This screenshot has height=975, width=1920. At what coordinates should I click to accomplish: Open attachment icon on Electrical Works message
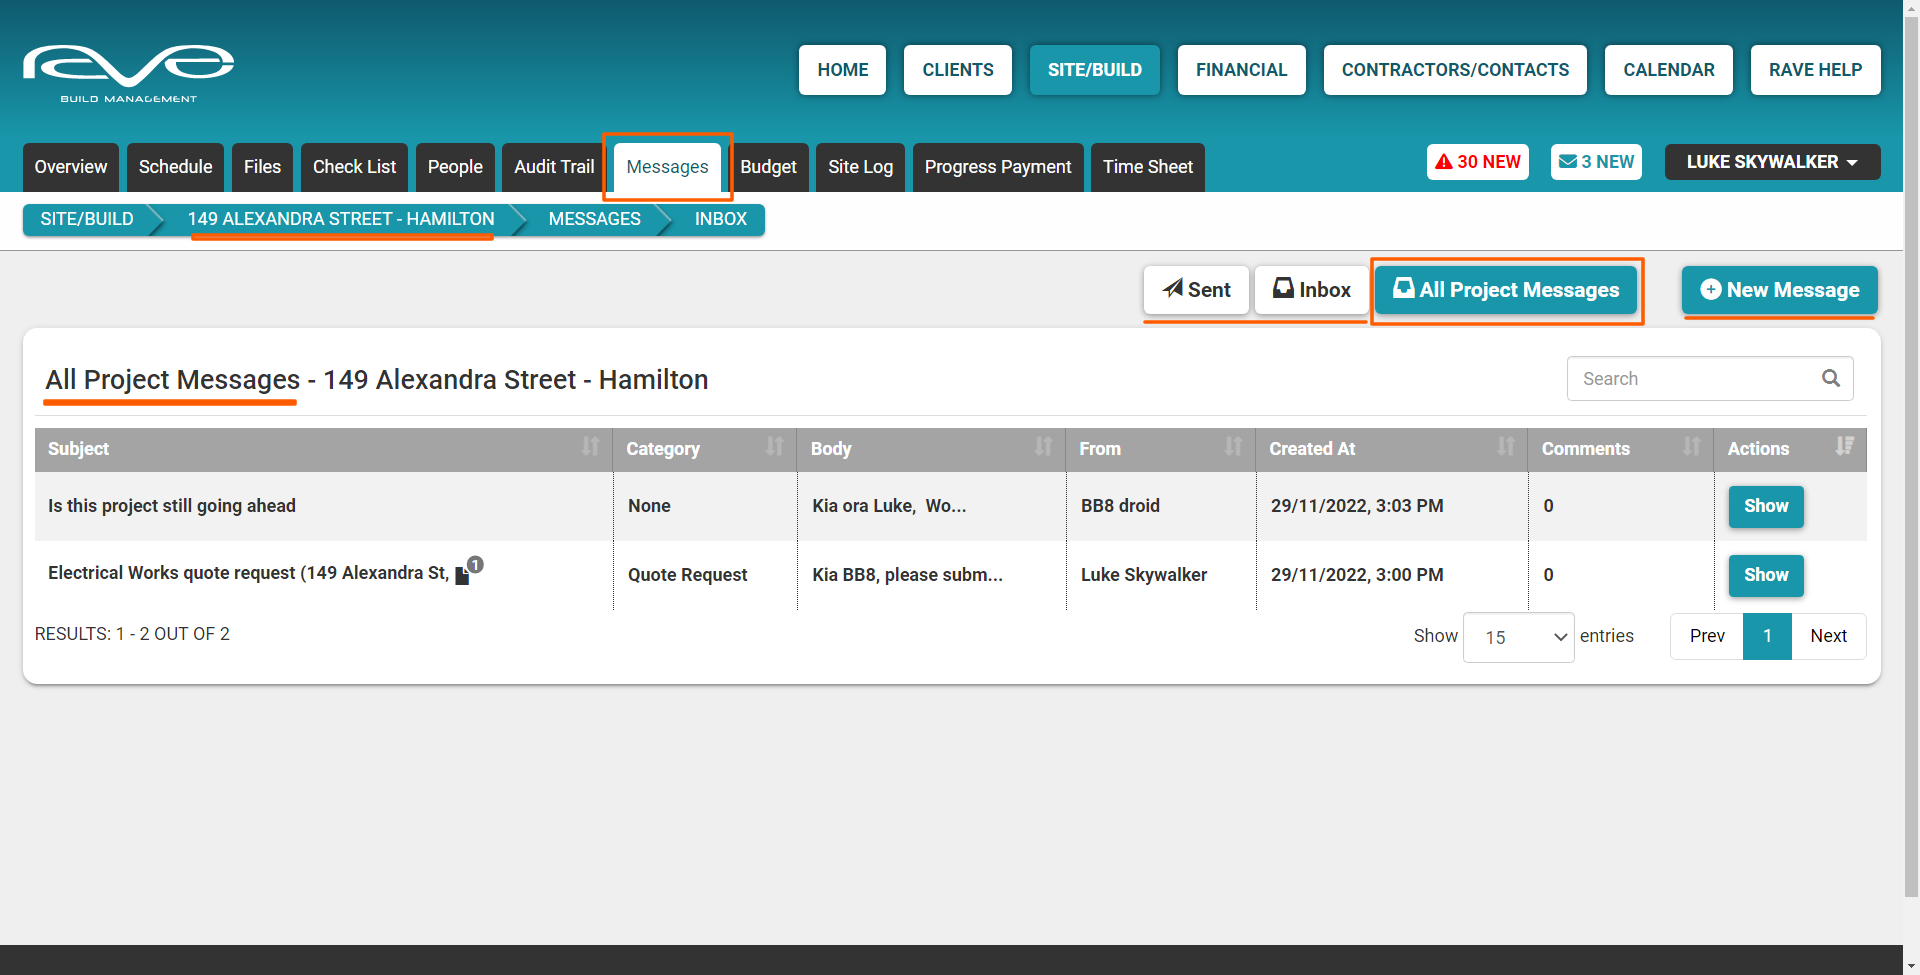point(463,576)
